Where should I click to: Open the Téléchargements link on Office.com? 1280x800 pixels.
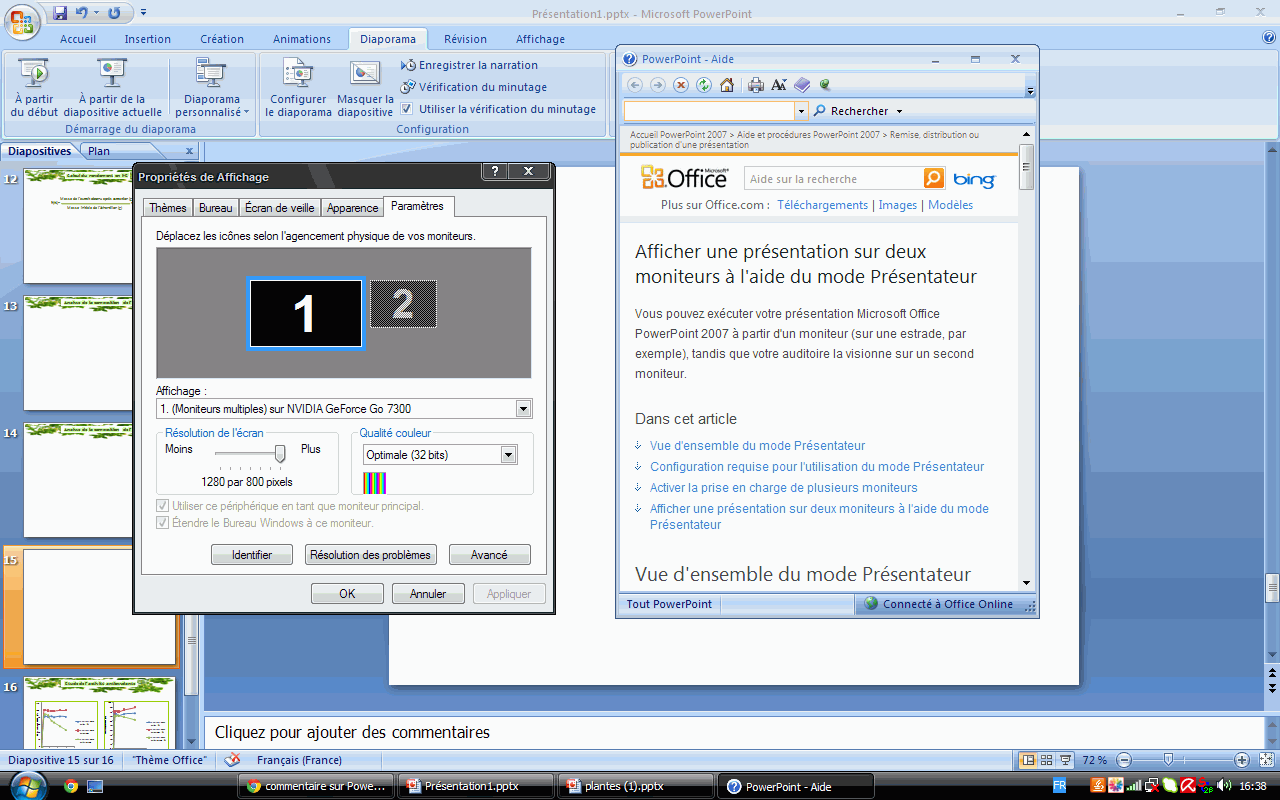click(x=822, y=205)
